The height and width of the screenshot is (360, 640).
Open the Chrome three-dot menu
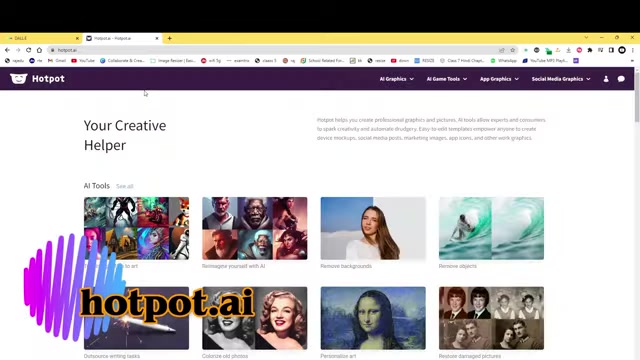click(633, 50)
